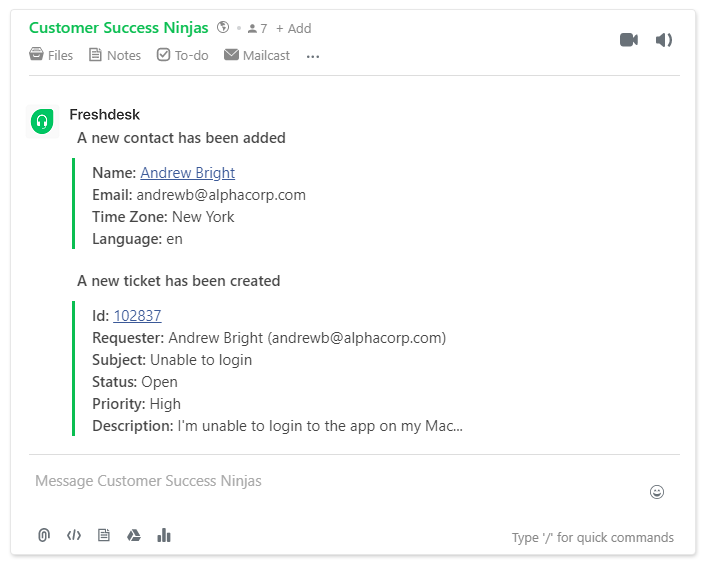
Task: Click the Requester line of ticket
Action: coord(269,338)
